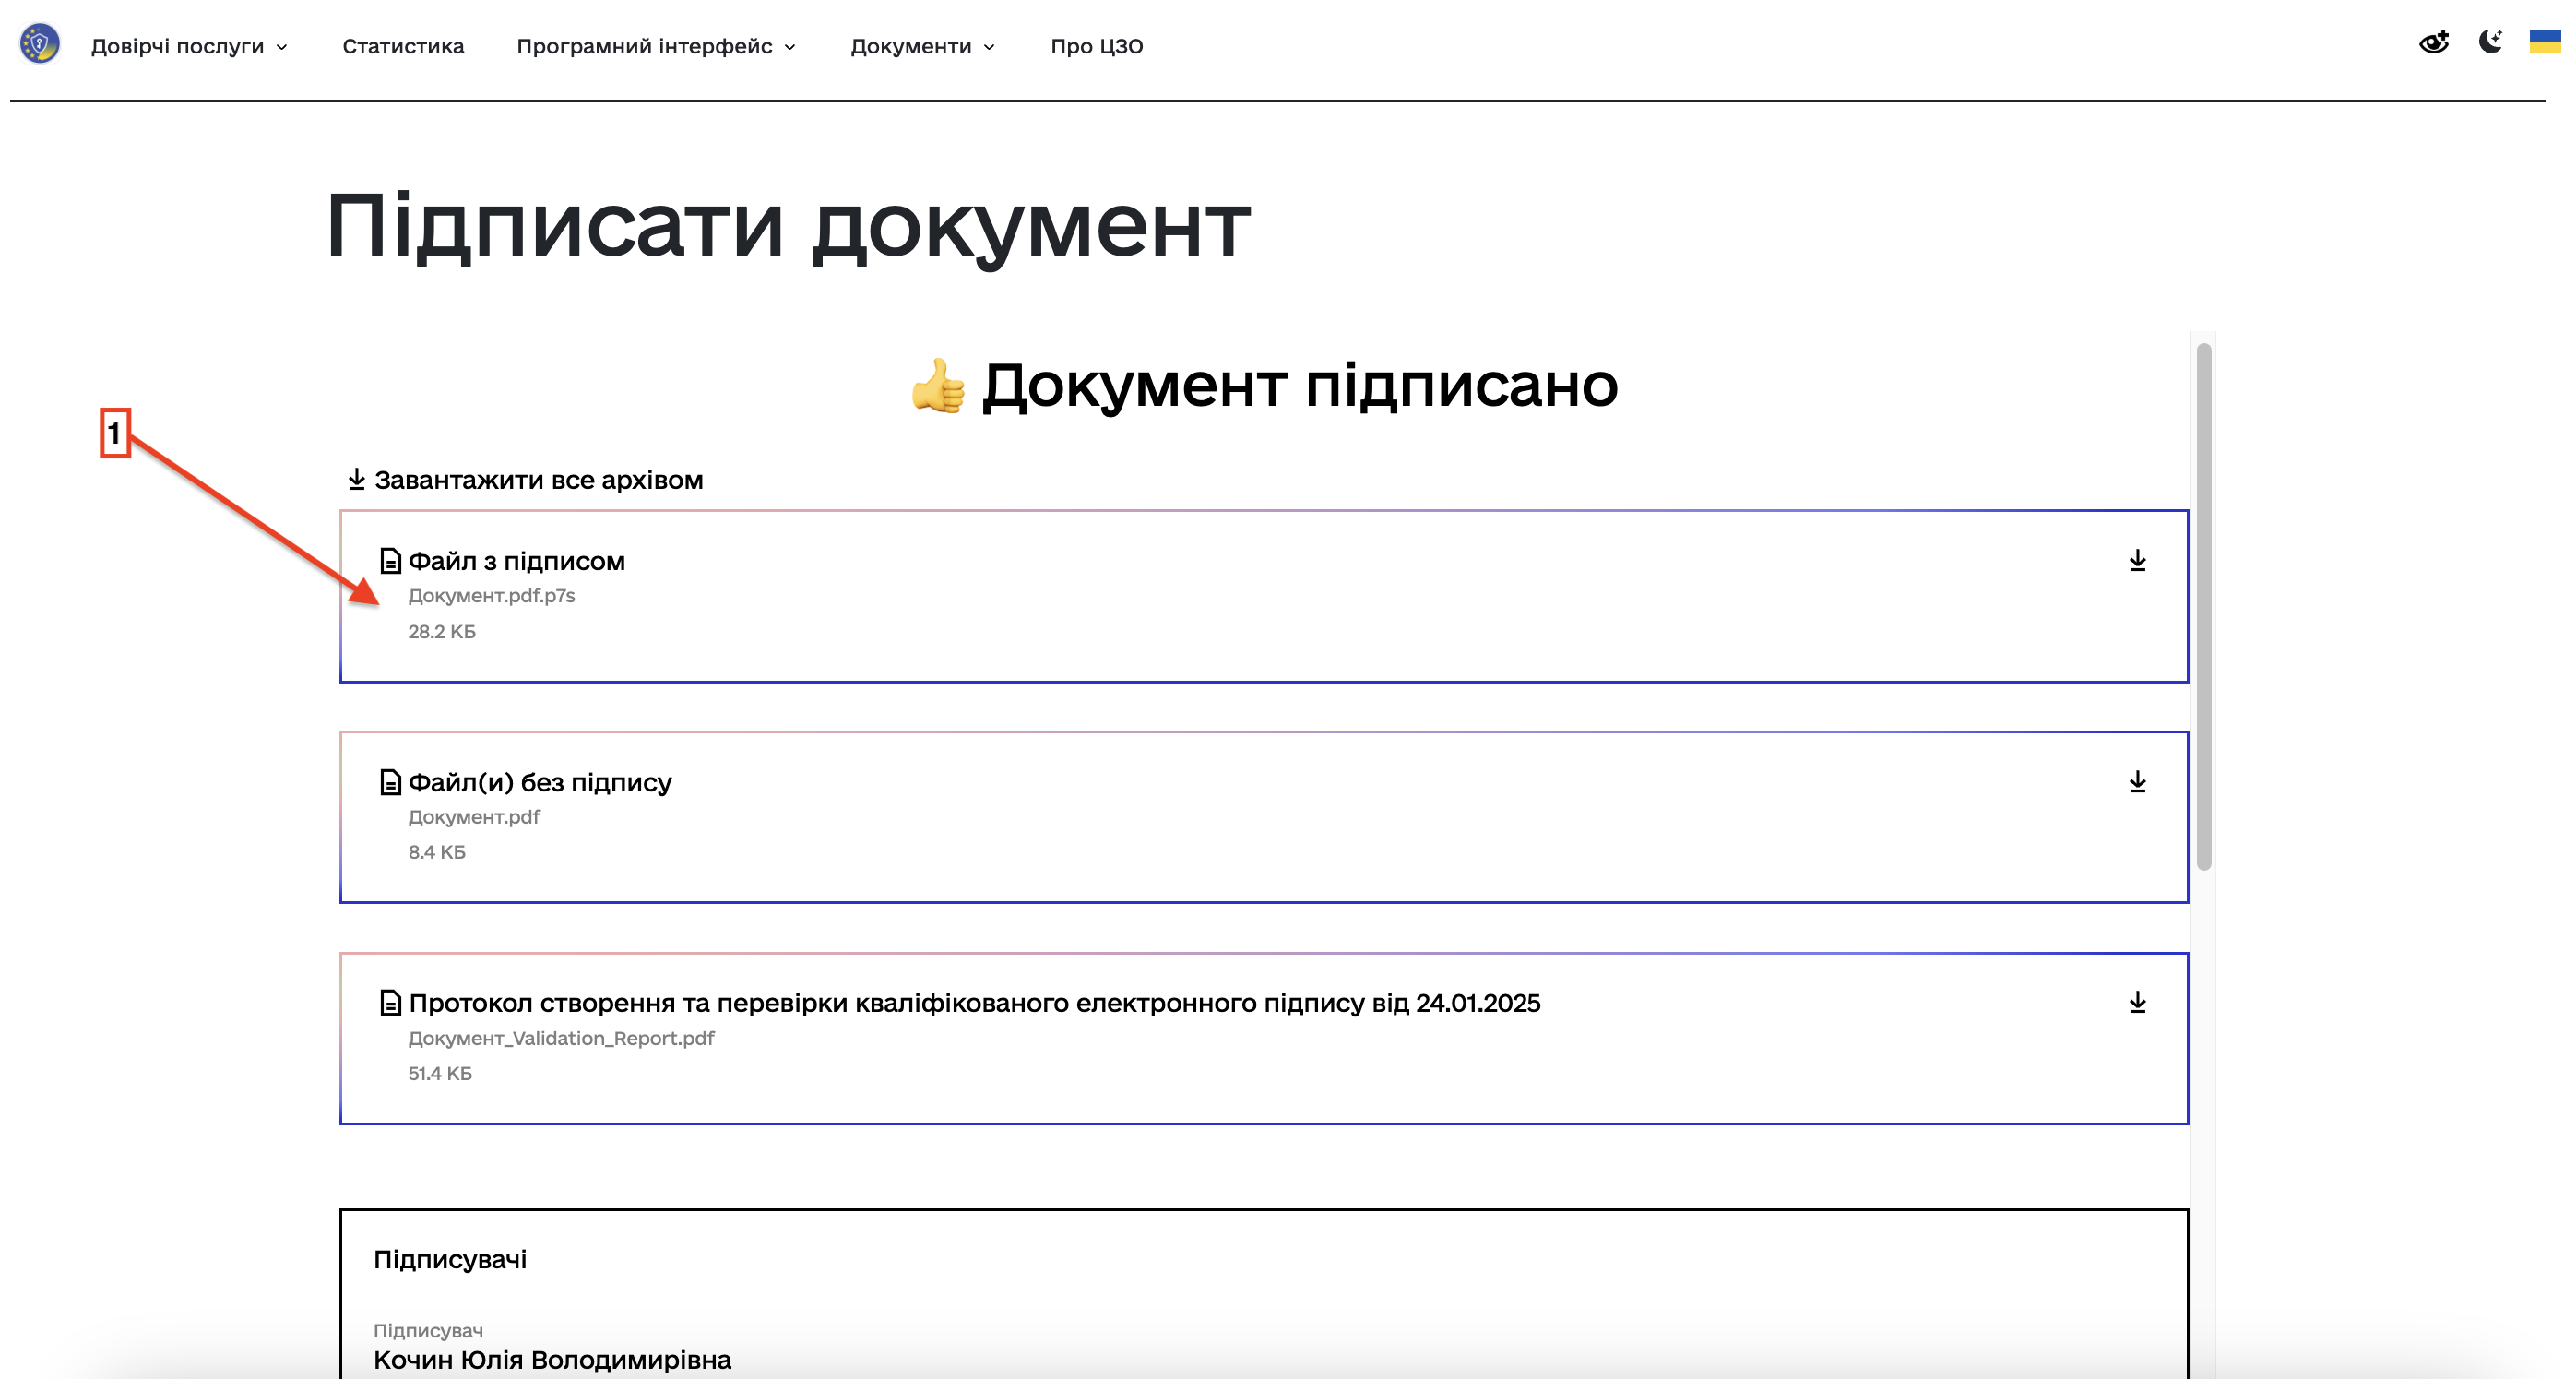
Task: Click the Документ_Validation_Report.pdf file name
Action: [x=561, y=1038]
